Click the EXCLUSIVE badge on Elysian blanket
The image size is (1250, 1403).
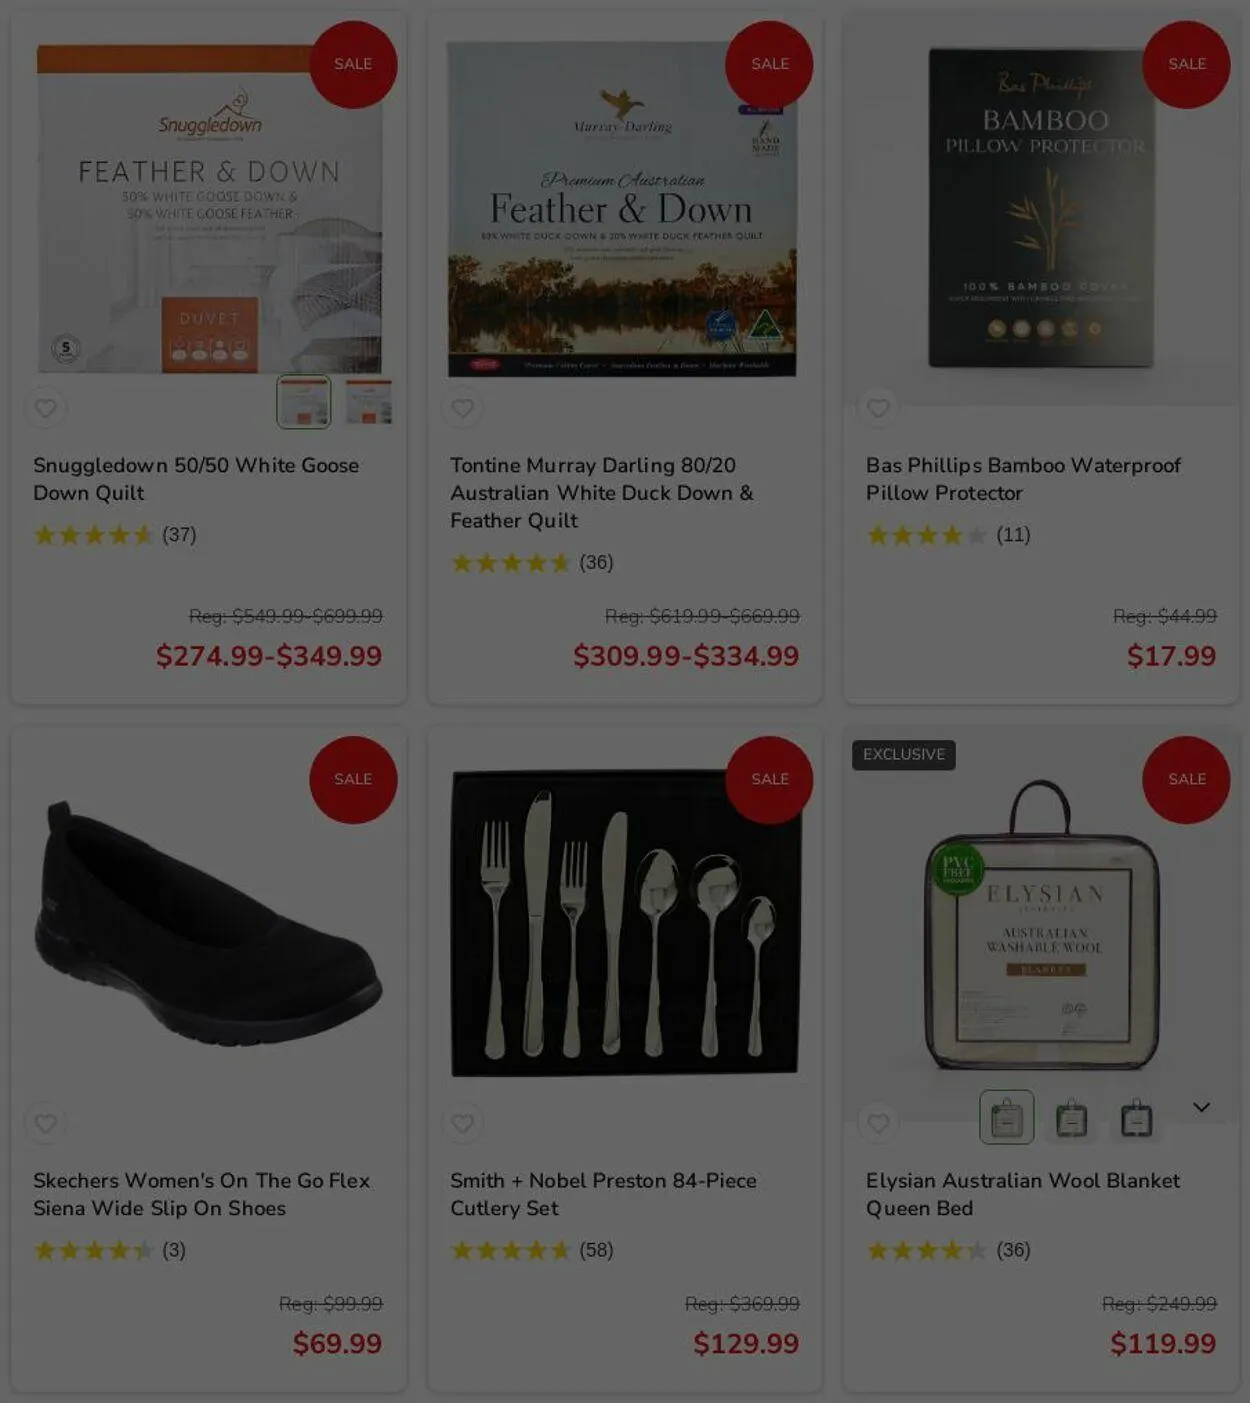click(904, 755)
